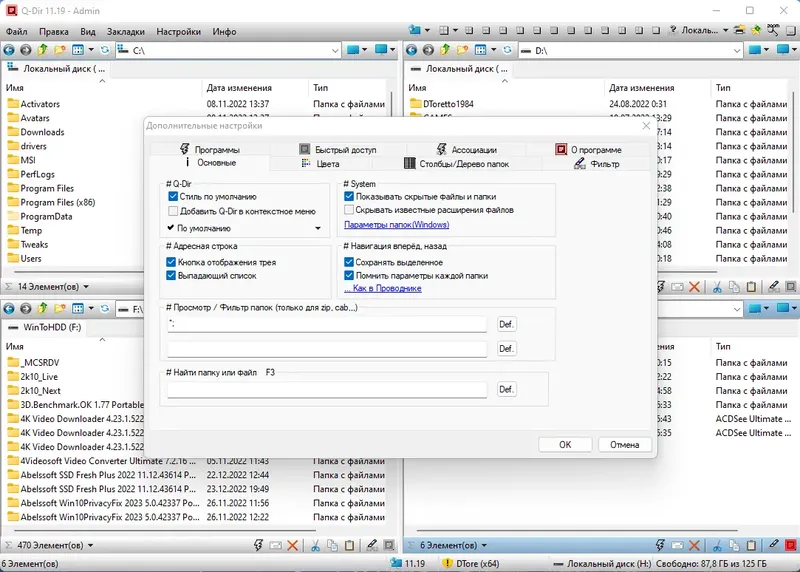Open the 'Локаль...' language dropdown
This screenshot has height=572, width=800.
pyautogui.click(x=725, y=30)
